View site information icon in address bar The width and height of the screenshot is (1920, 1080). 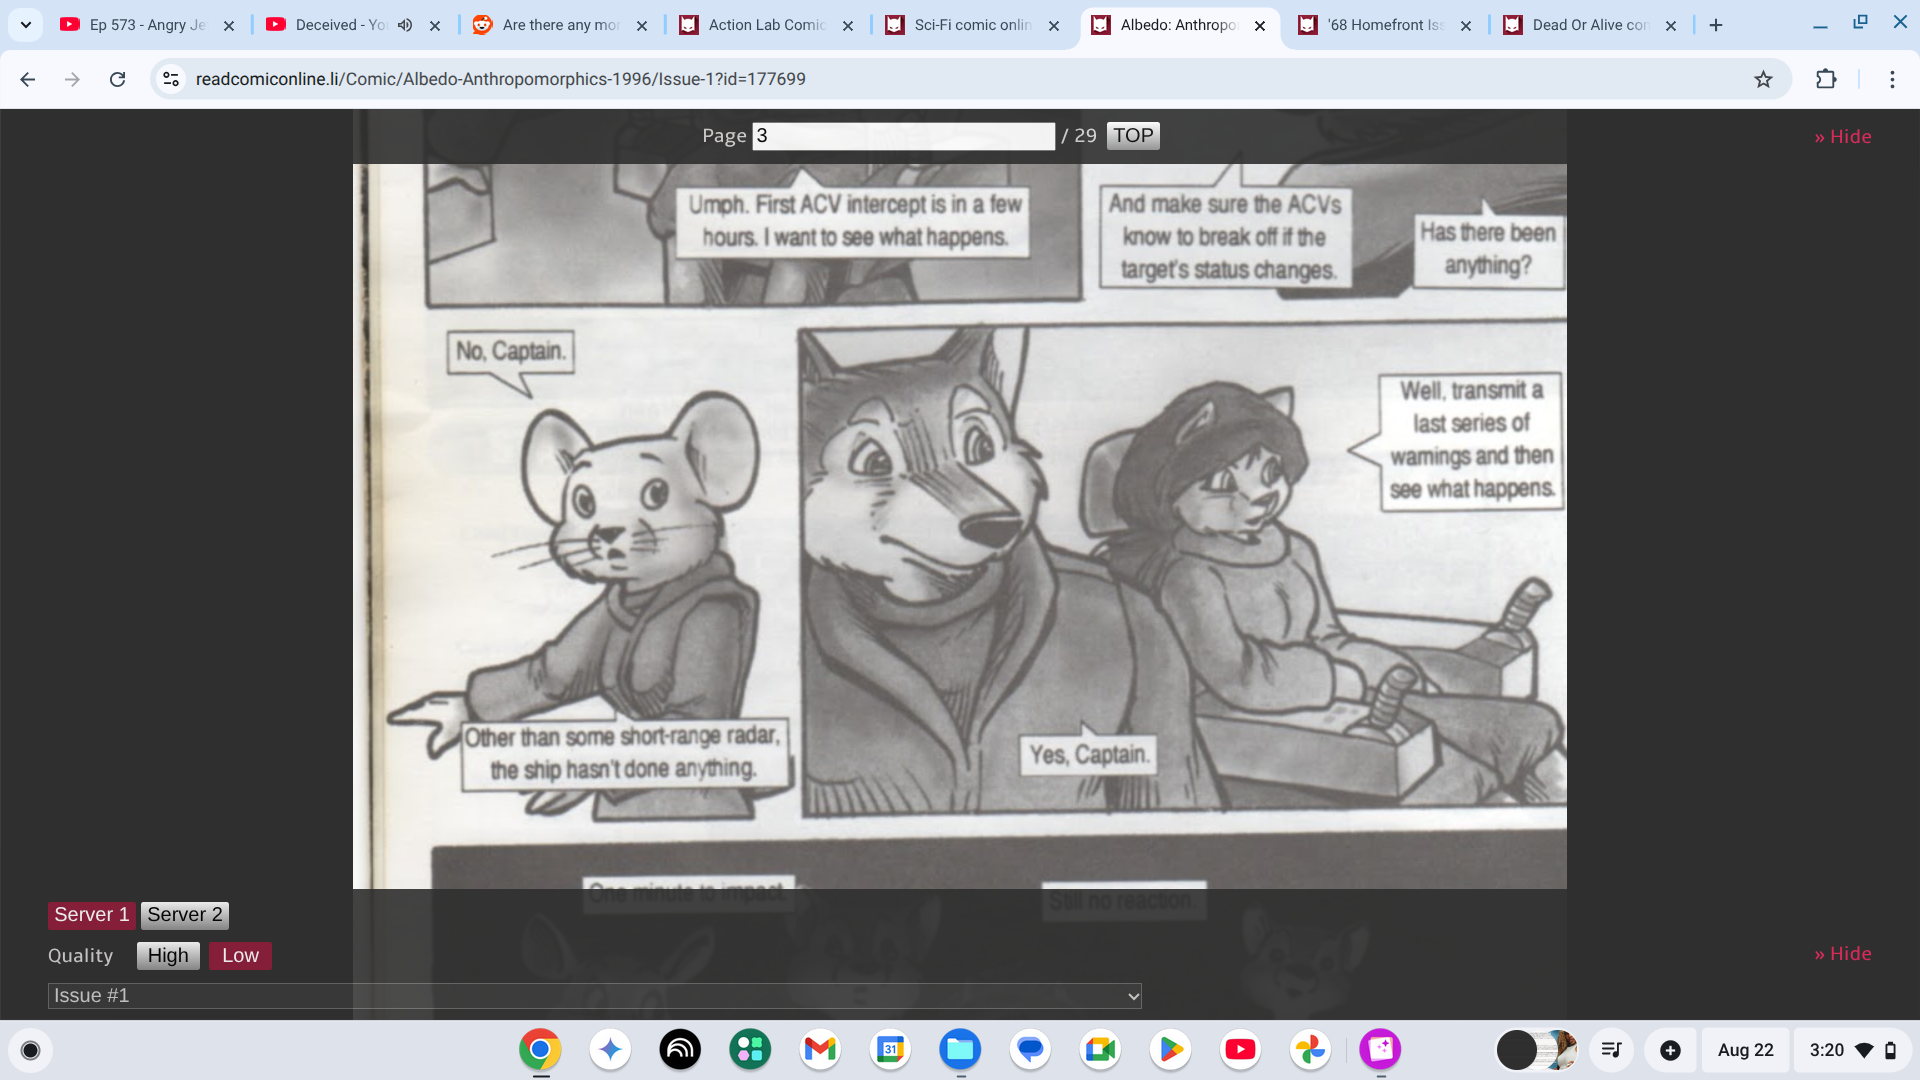tap(171, 79)
